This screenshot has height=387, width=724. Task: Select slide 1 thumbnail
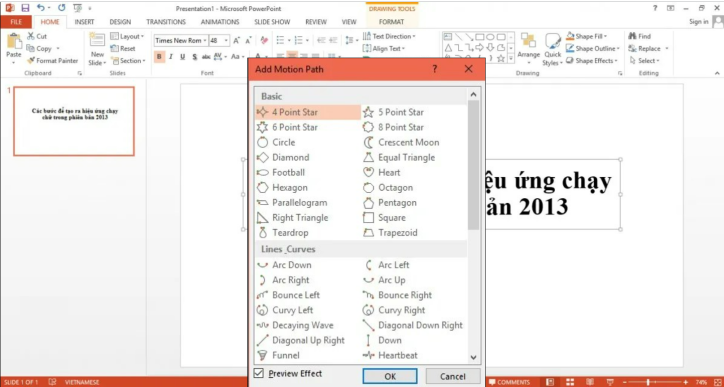(x=74, y=121)
